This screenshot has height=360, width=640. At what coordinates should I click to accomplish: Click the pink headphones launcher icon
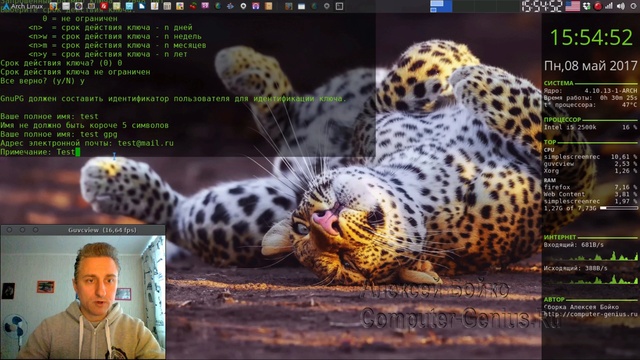tap(256, 6)
